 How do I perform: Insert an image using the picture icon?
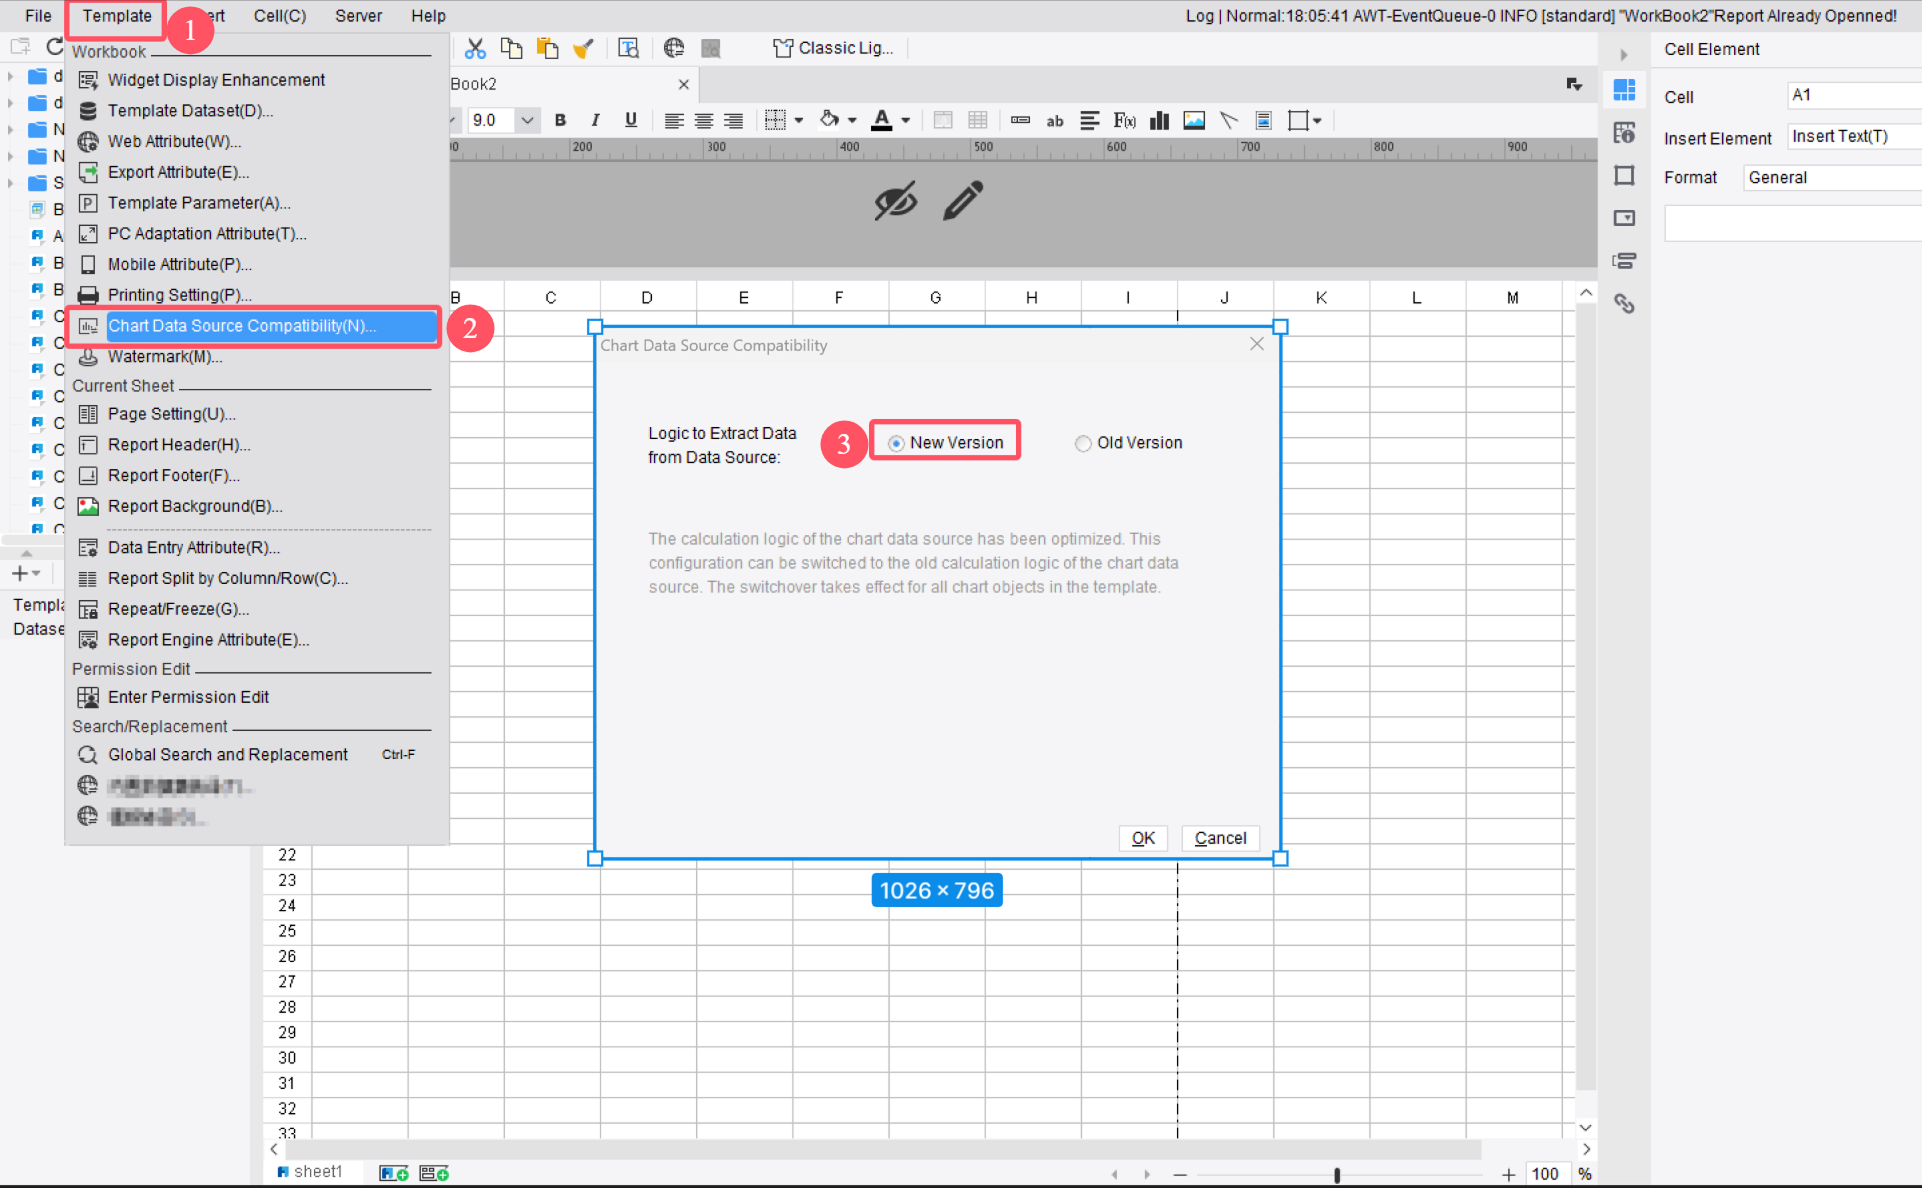point(1194,121)
